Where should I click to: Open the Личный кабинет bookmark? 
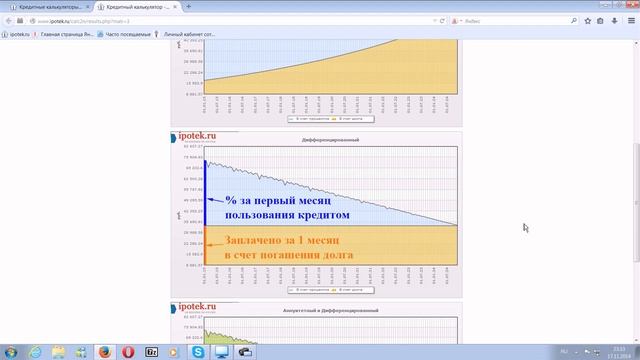coord(185,34)
